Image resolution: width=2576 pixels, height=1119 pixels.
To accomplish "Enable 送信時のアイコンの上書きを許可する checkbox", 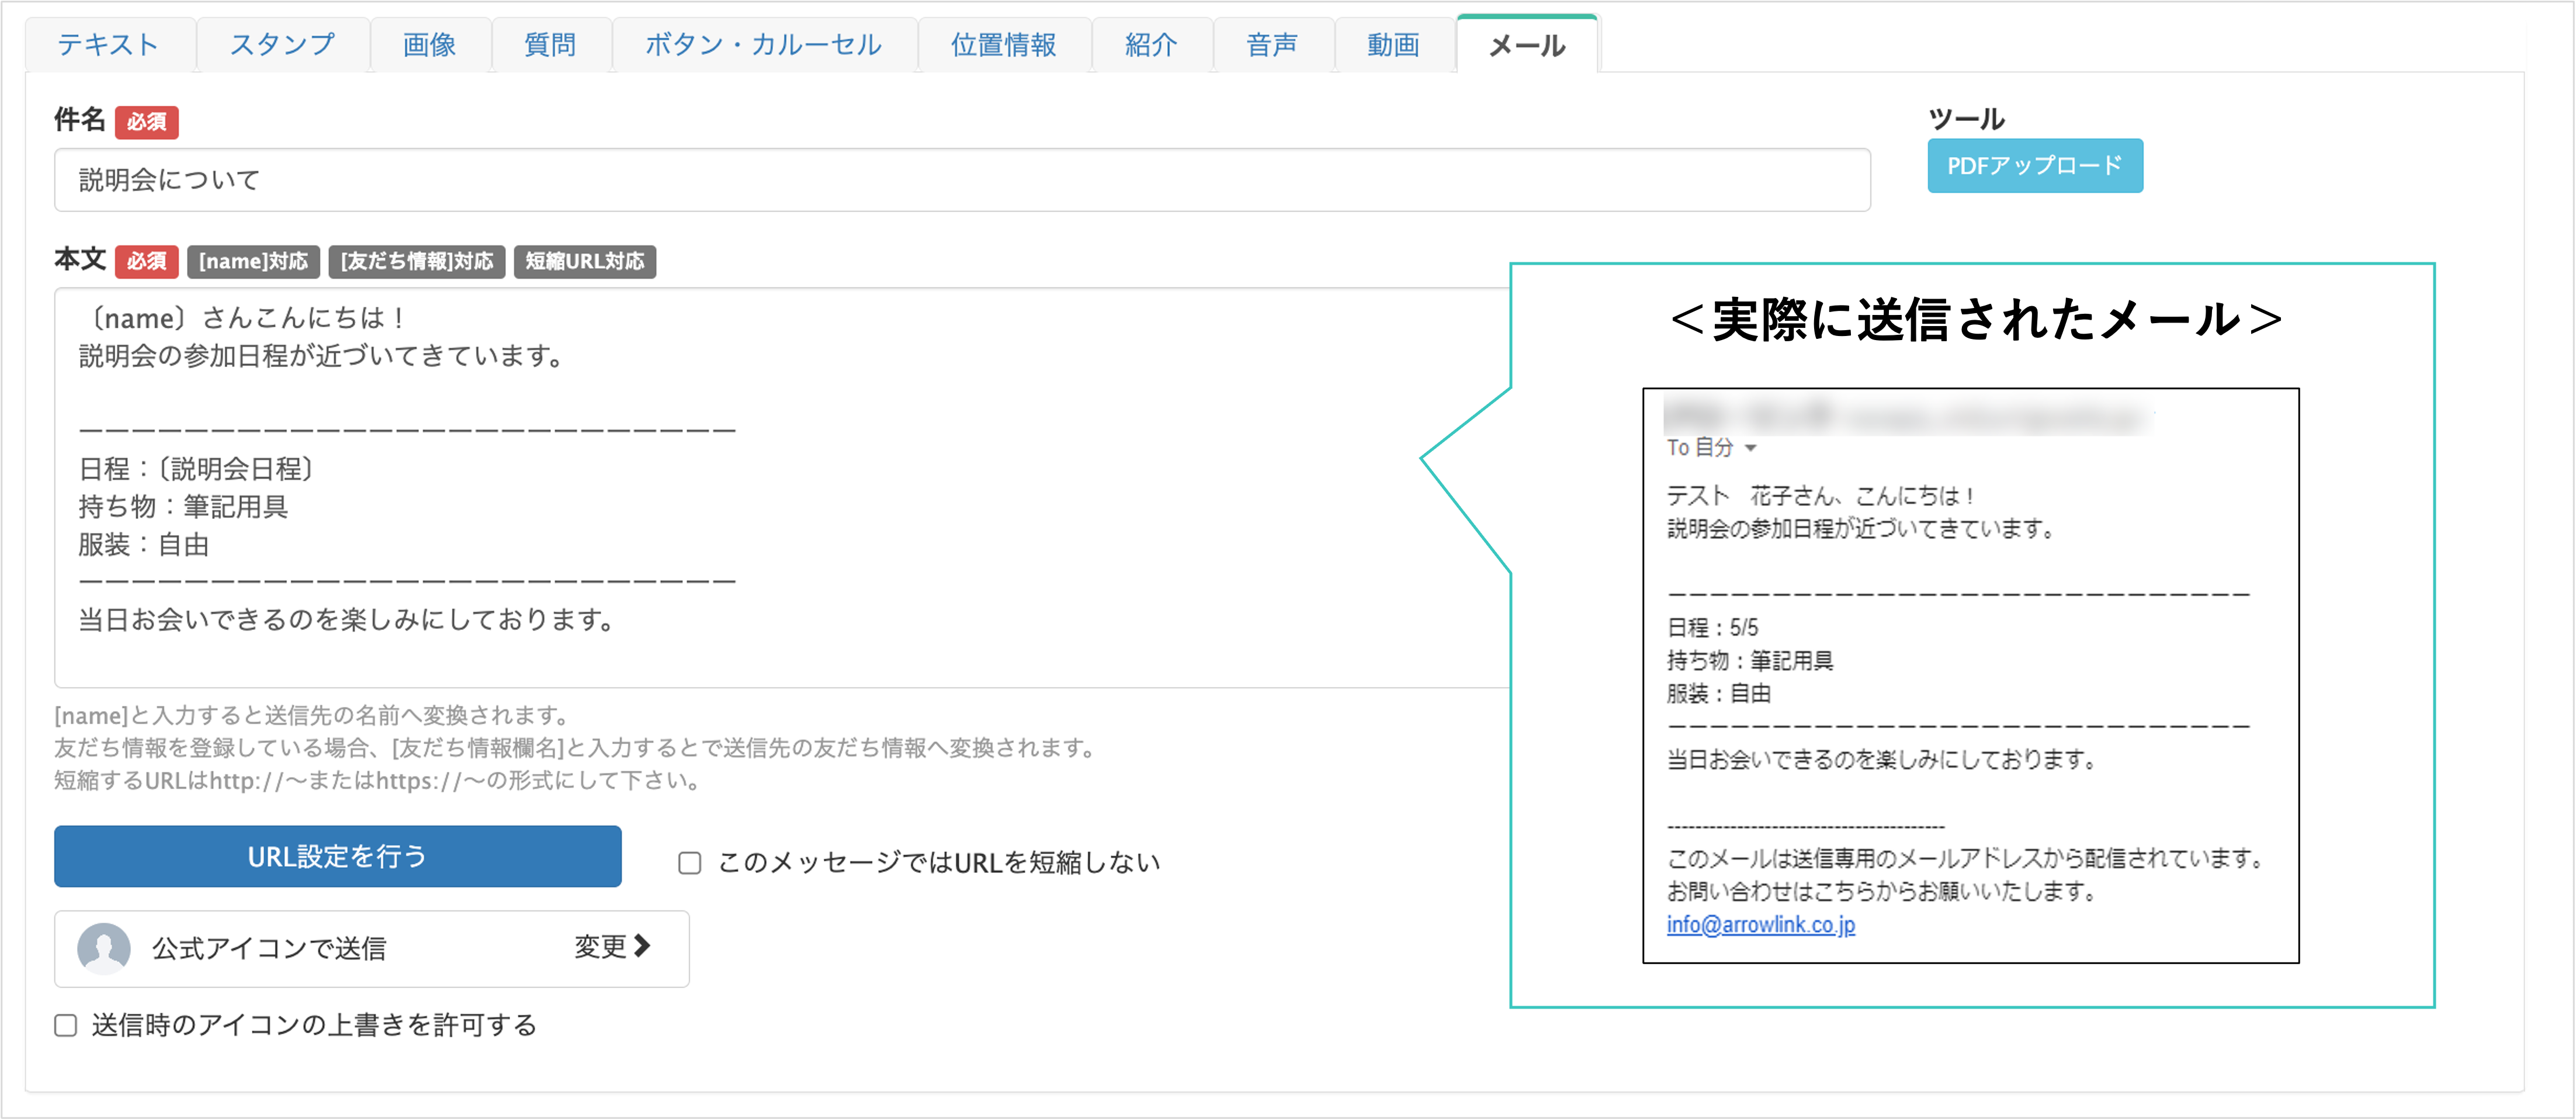I will tap(65, 1025).
